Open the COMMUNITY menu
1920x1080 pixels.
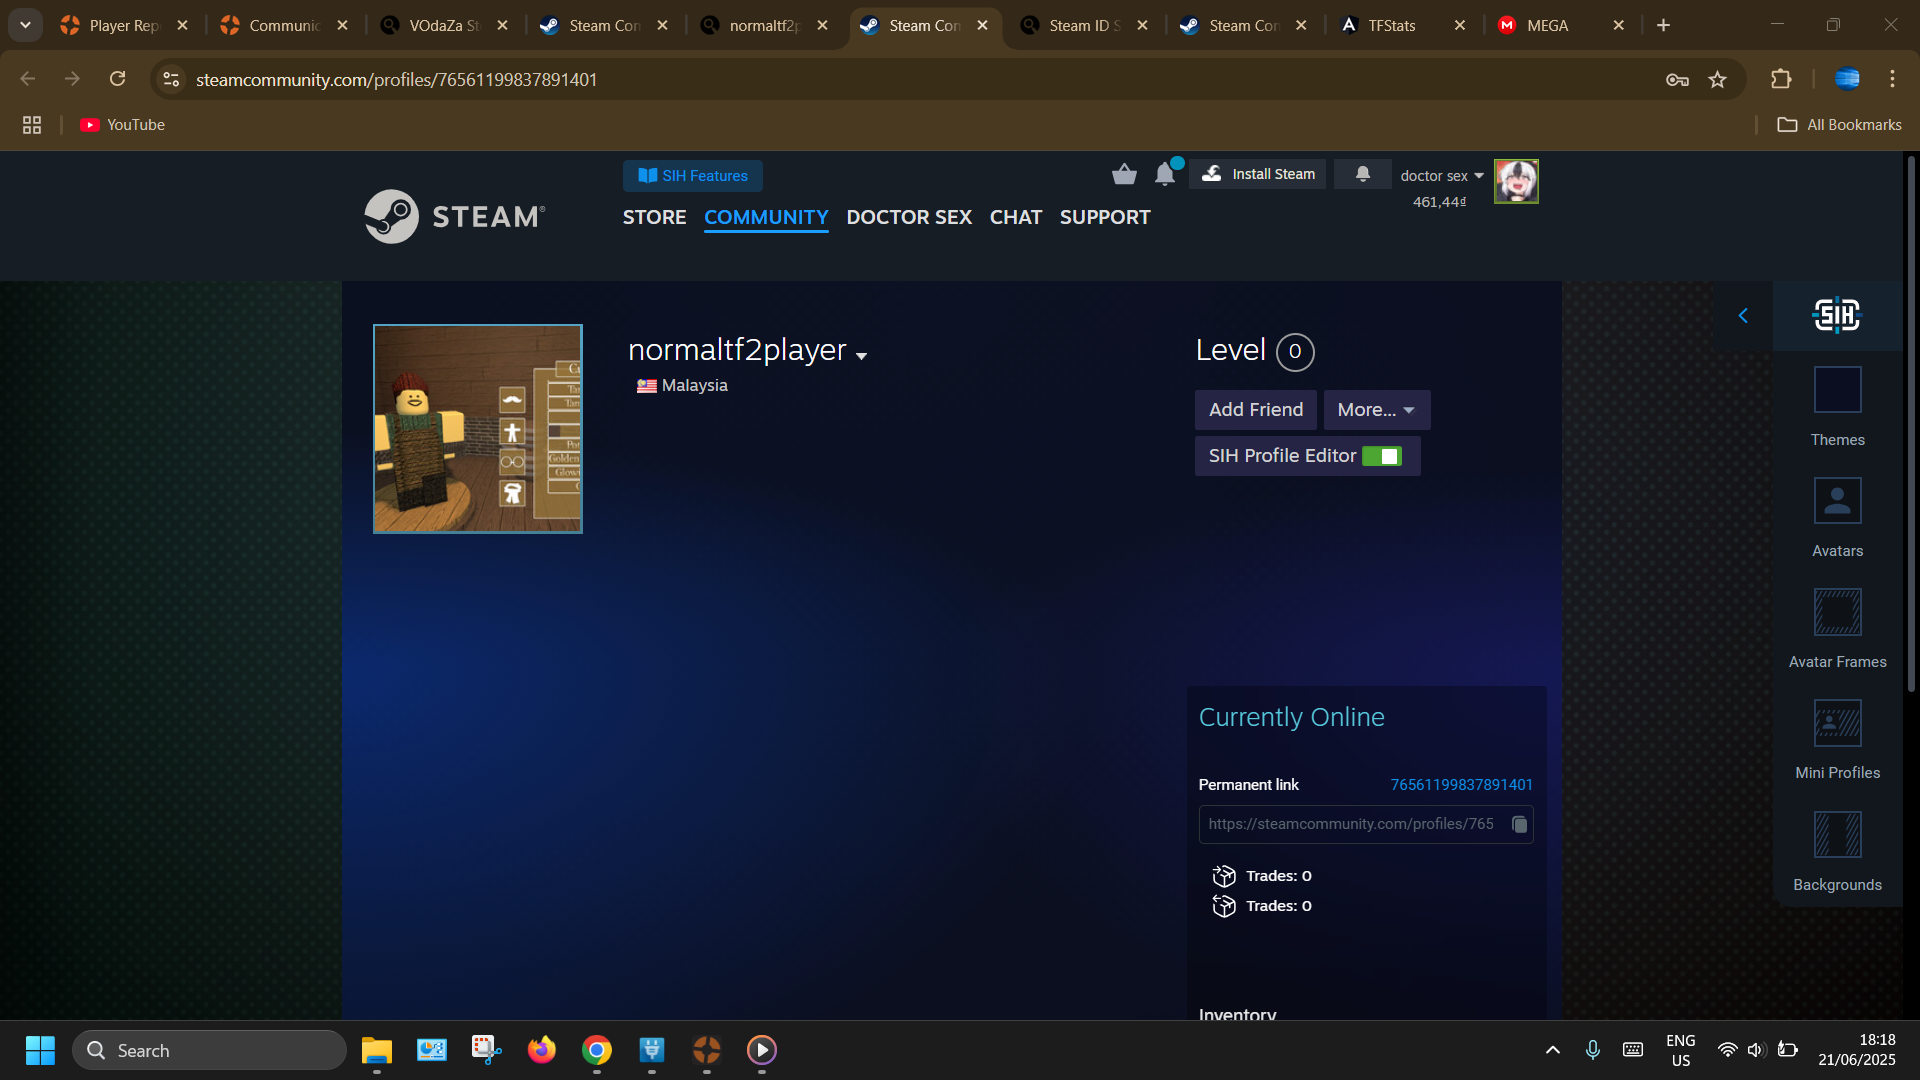(x=766, y=217)
